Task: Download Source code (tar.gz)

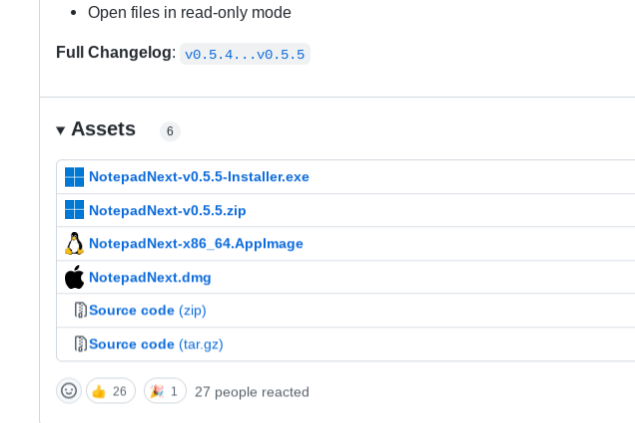Action: (x=156, y=344)
